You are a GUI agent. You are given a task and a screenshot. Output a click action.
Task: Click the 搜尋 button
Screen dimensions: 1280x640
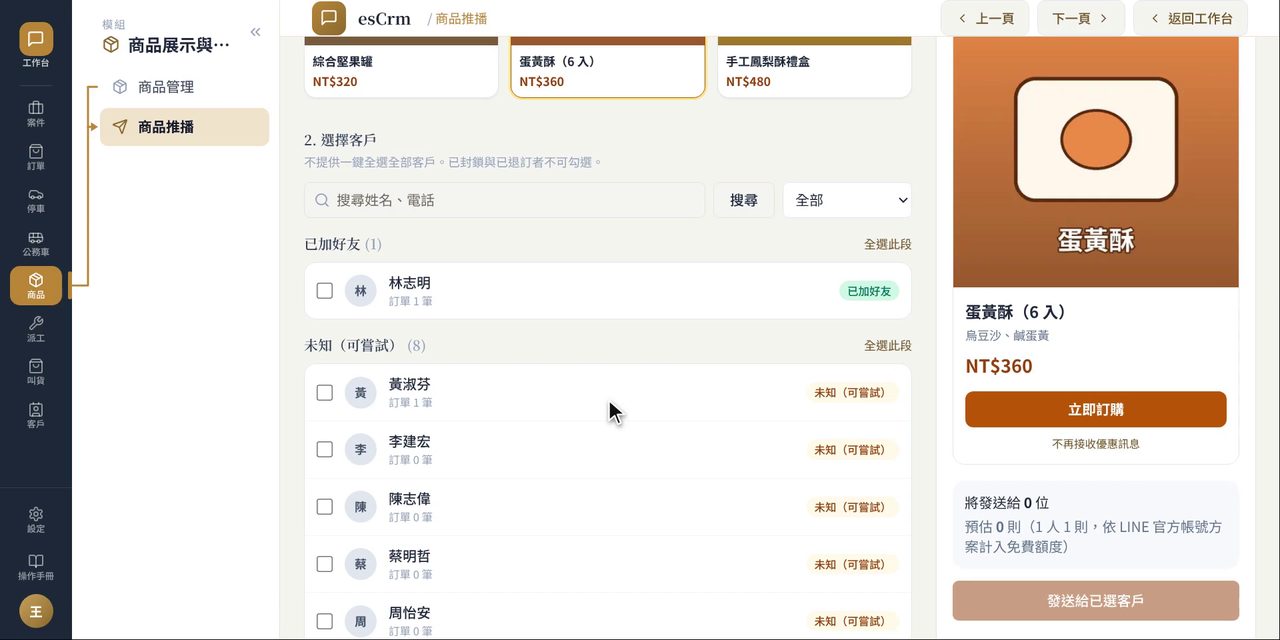click(743, 200)
